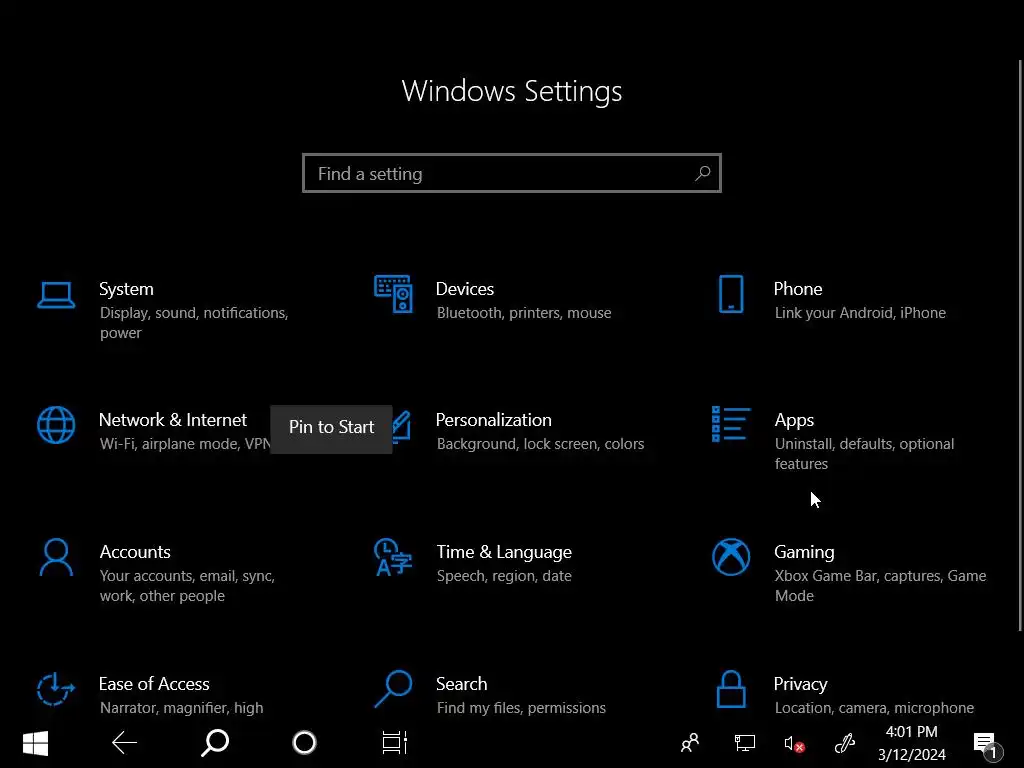1024x768 pixels.
Task: Click 'Background, lock screen, colors' text
Action: pos(540,444)
